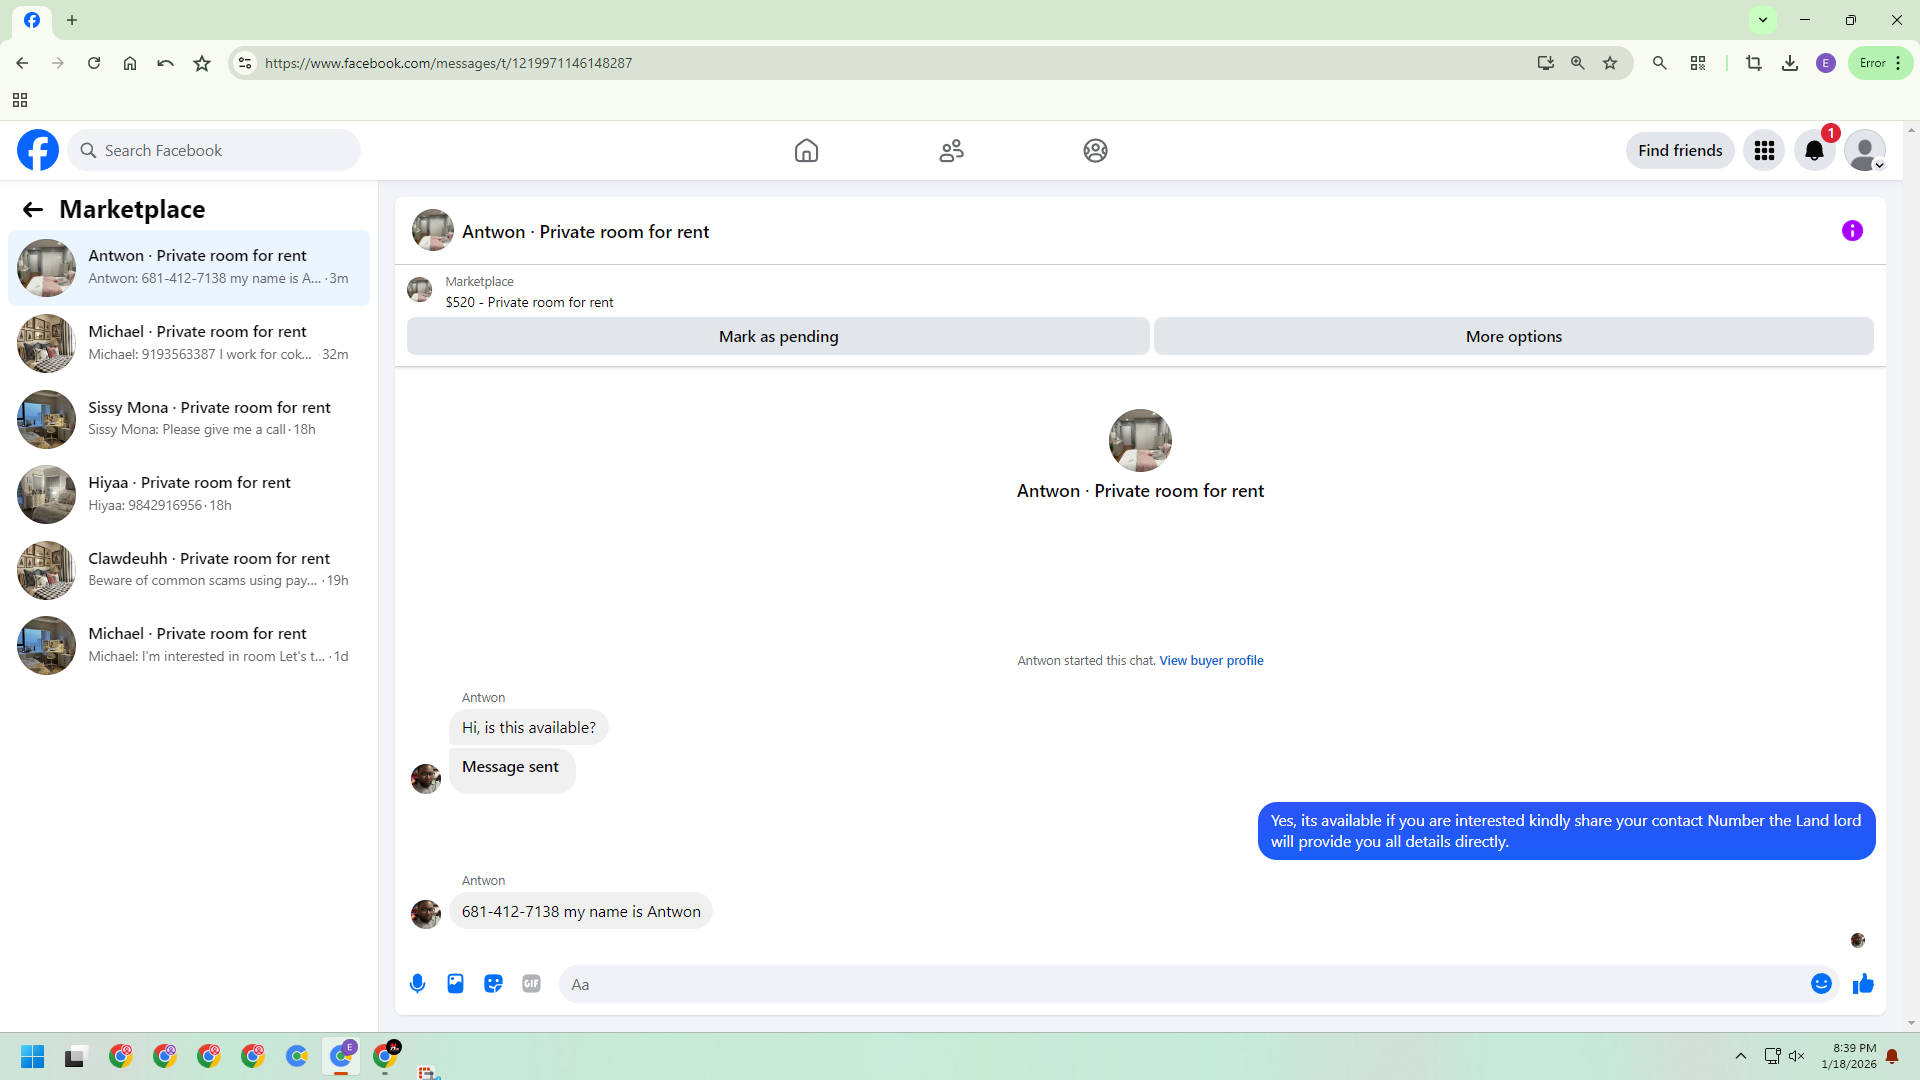The width and height of the screenshot is (1920, 1080).
Task: Click the voice clip microphone icon
Action: coord(418,984)
